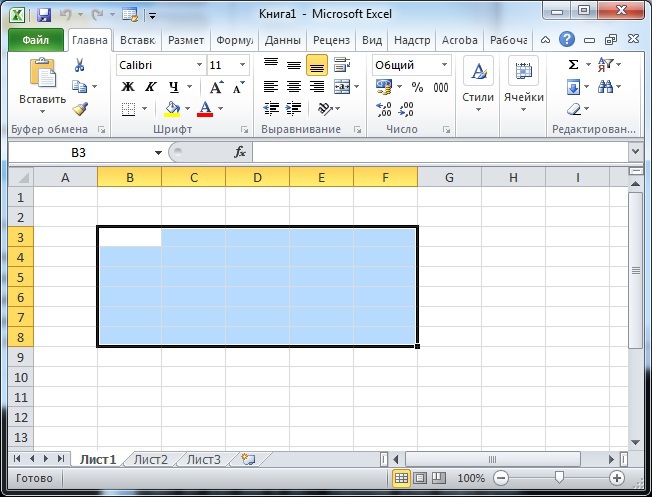Align text to top of cell
The image size is (657, 497).
click(271, 65)
